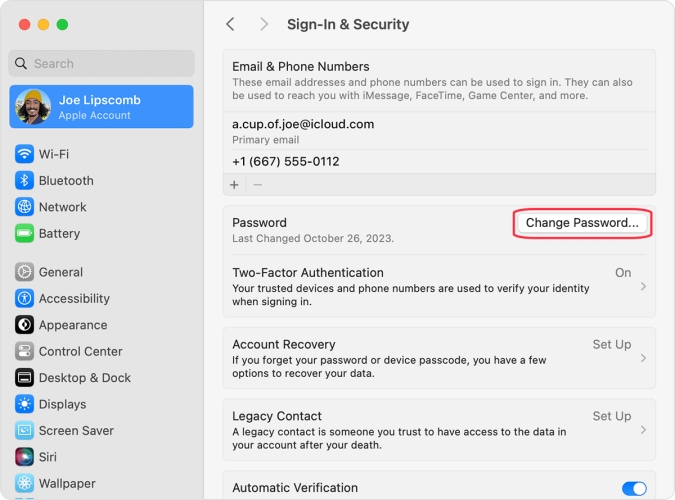Open Joe Lipscomb Apple Account profile
Viewport: 675px width, 500px height.
click(101, 107)
